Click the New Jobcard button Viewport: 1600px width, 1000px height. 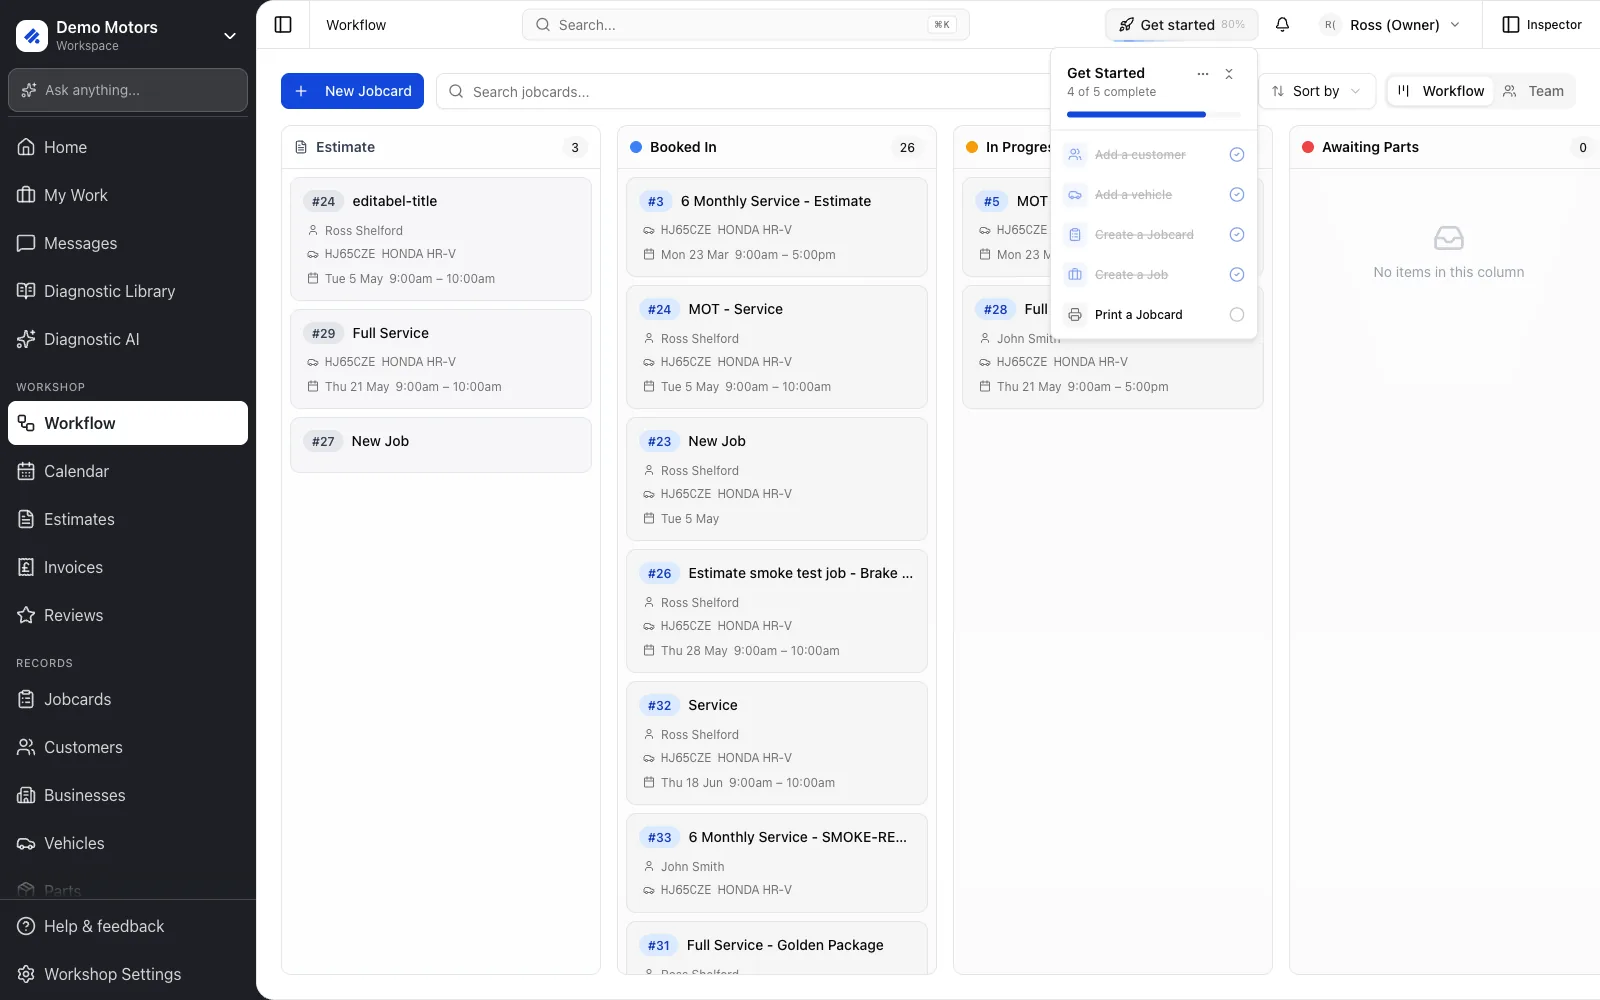pyautogui.click(x=352, y=91)
